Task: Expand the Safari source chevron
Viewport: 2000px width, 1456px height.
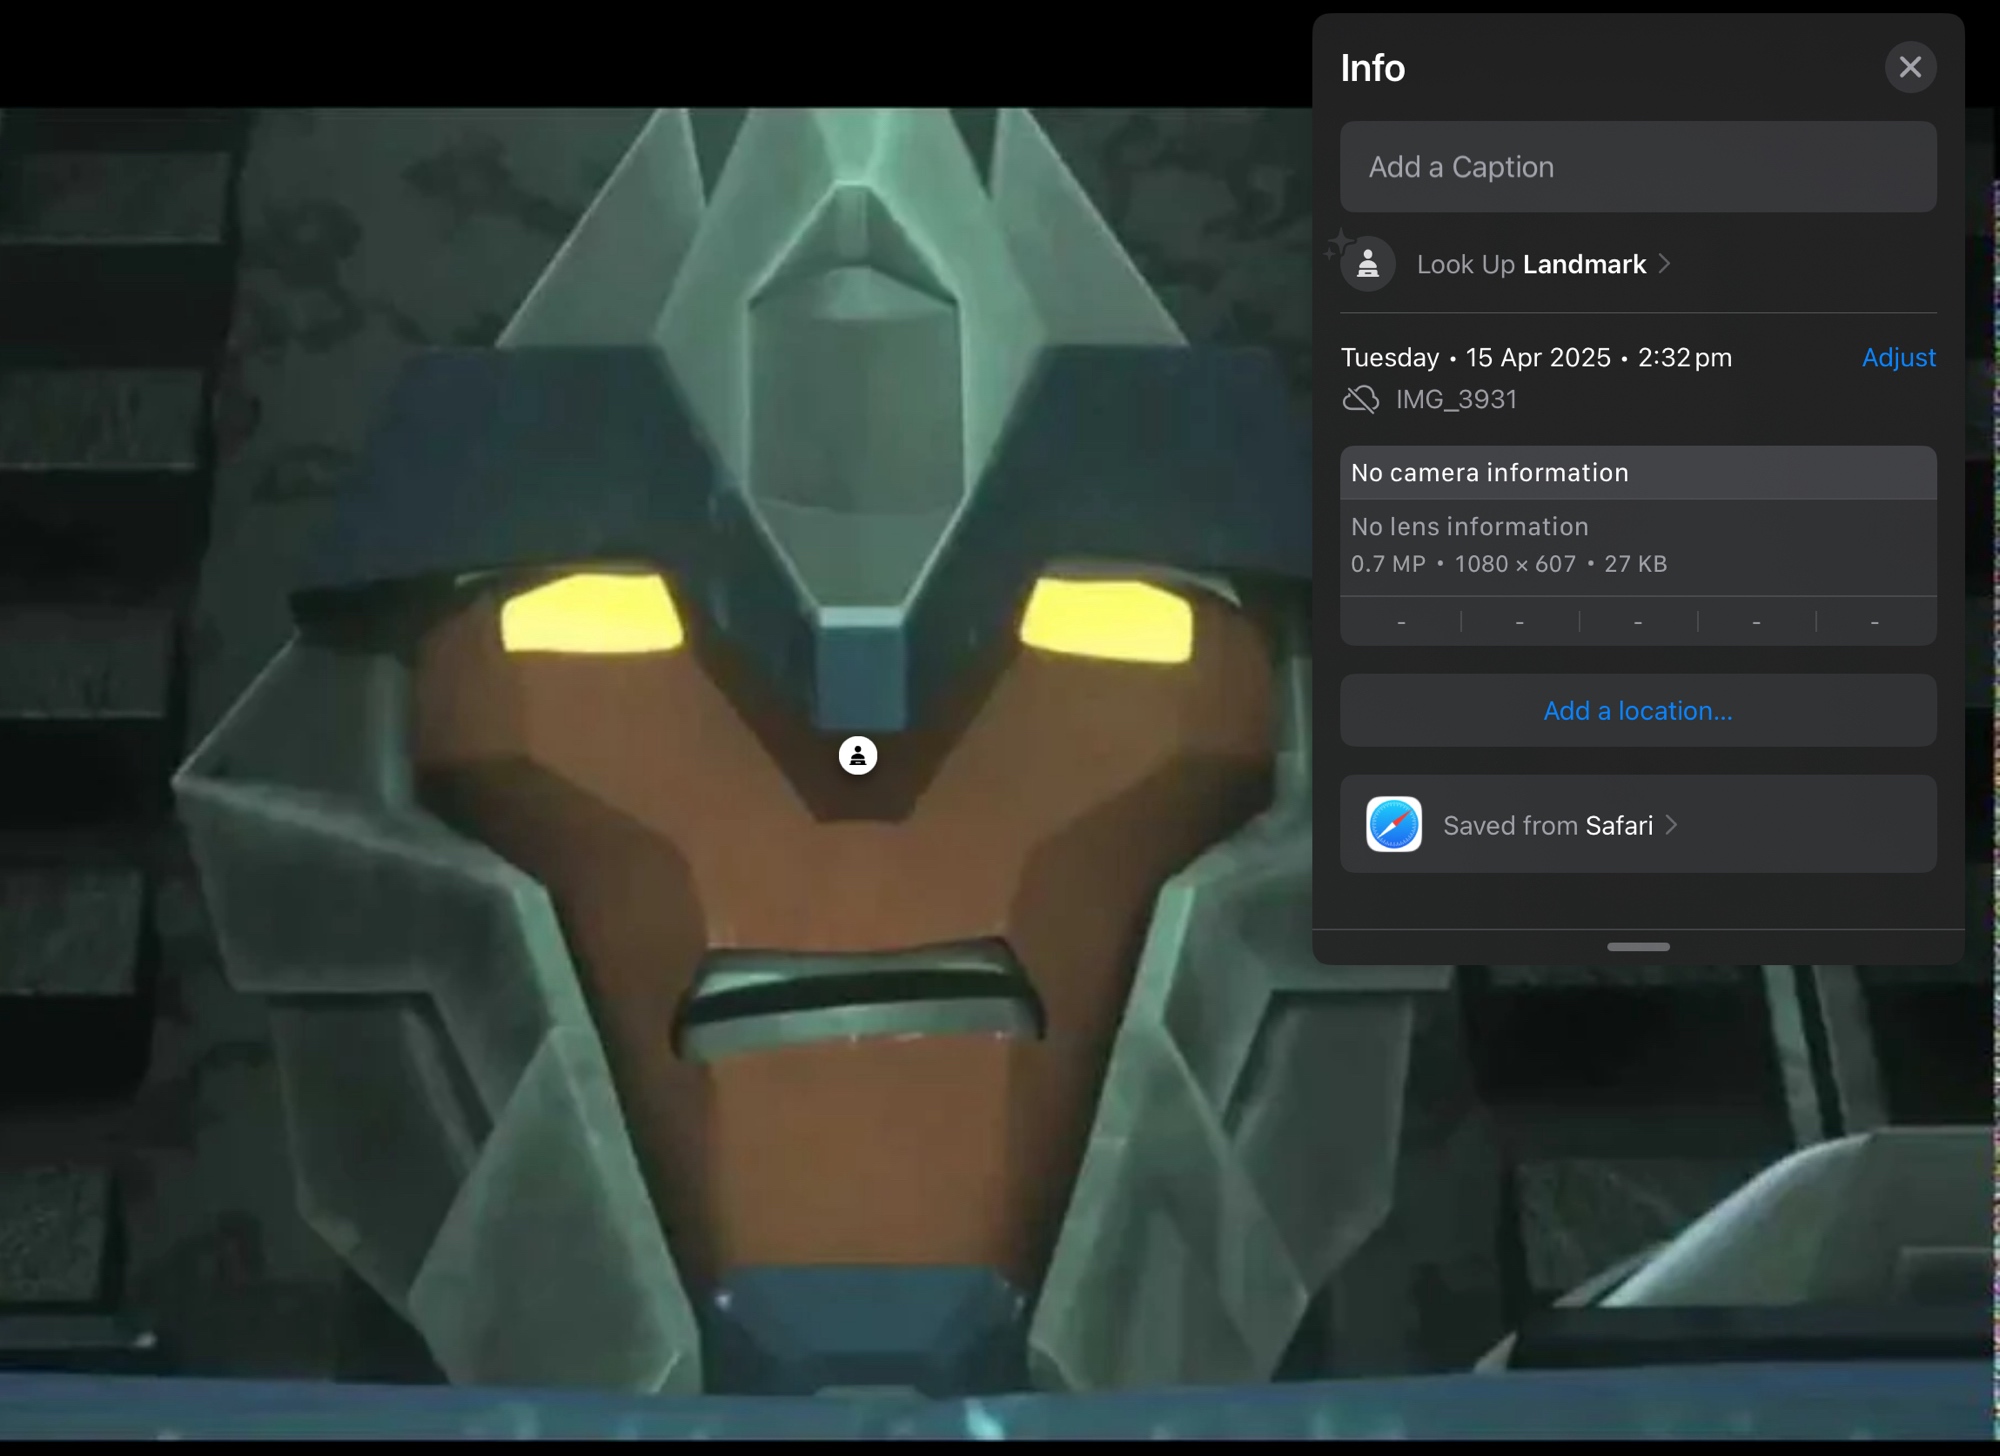Action: (1671, 825)
